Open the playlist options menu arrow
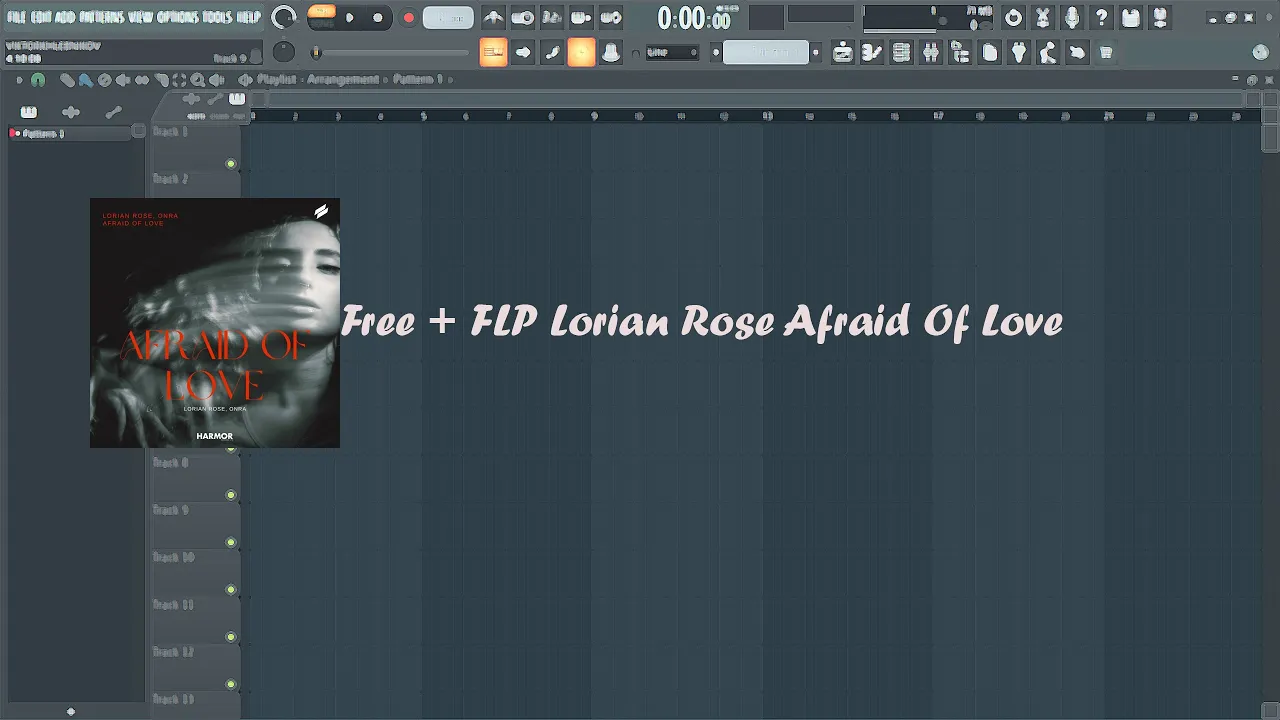This screenshot has width=1280, height=720. (19, 79)
